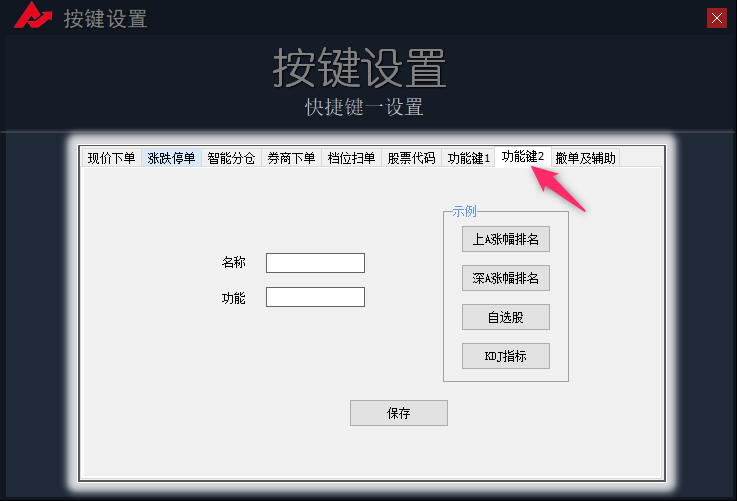Screen dimensions: 737x501
Task: Click the 深A涨幅排名 example button
Action: [505, 278]
